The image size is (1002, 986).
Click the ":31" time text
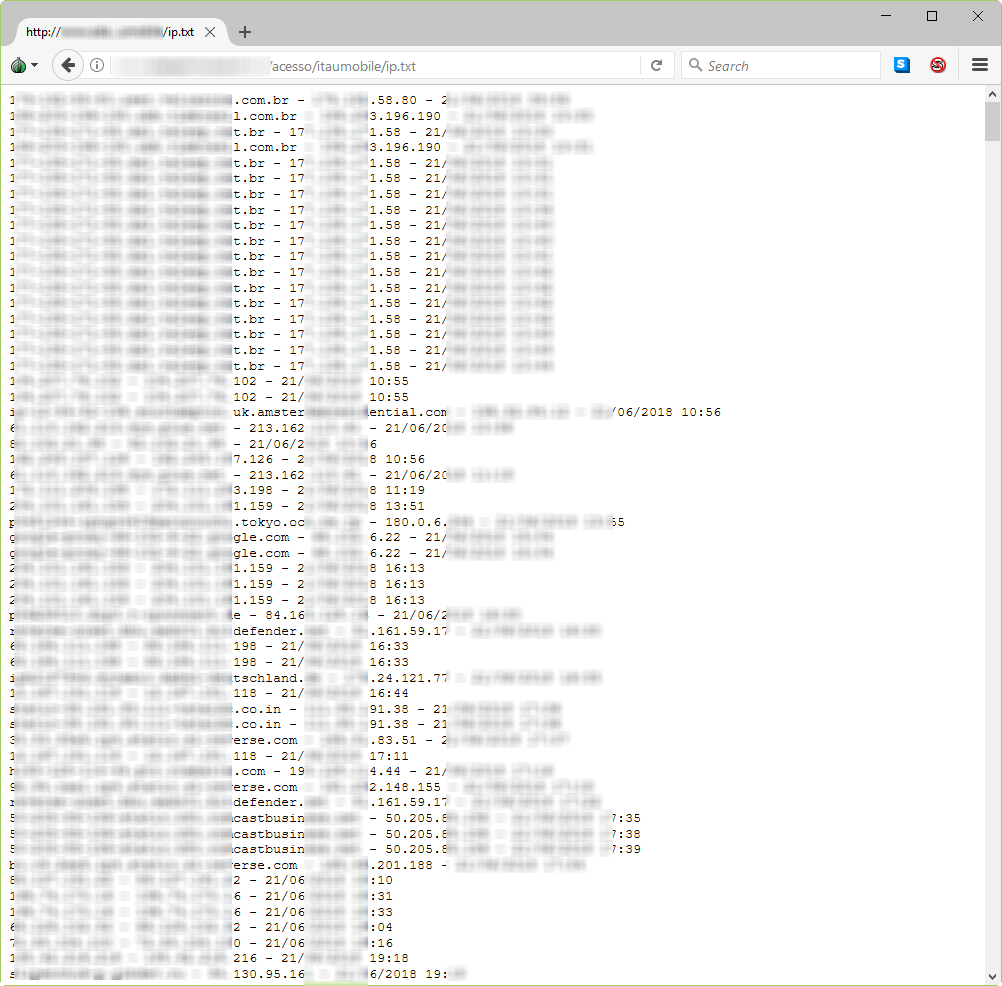[x=382, y=896]
